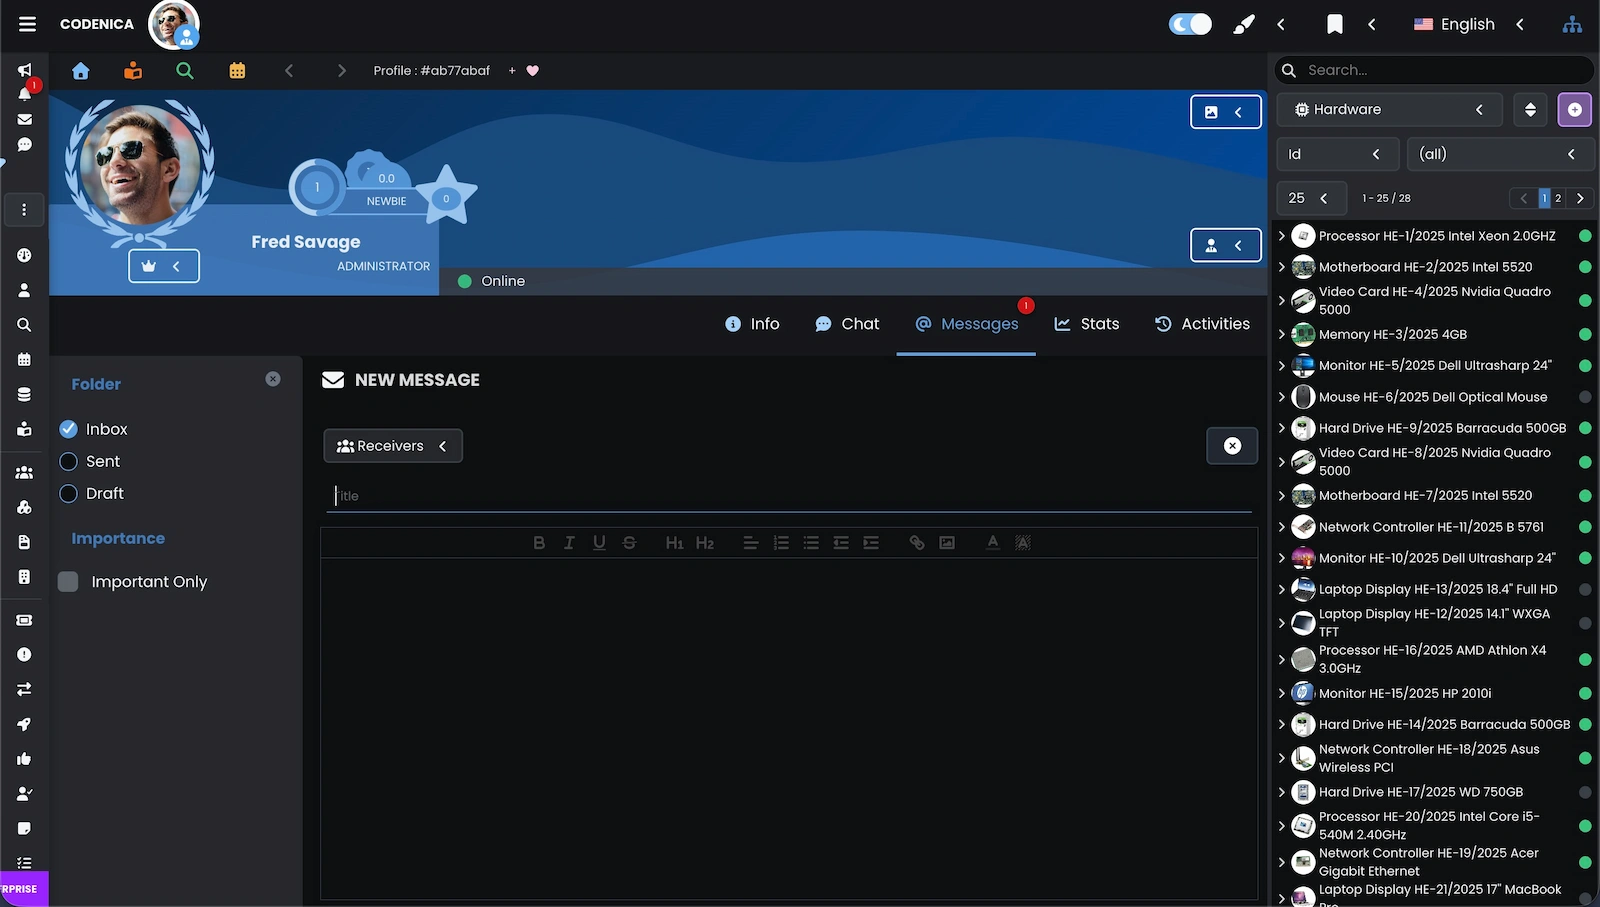Image resolution: width=1600 pixels, height=907 pixels.
Task: Select the link icon in the editor toolbar
Action: coord(916,542)
